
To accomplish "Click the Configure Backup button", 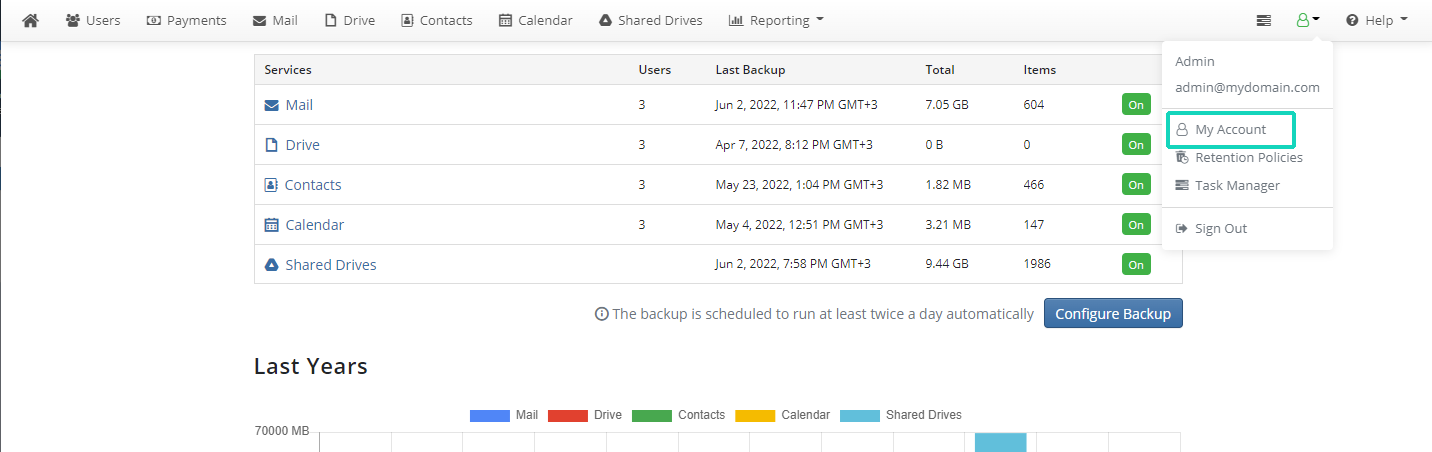I will (x=1113, y=313).
